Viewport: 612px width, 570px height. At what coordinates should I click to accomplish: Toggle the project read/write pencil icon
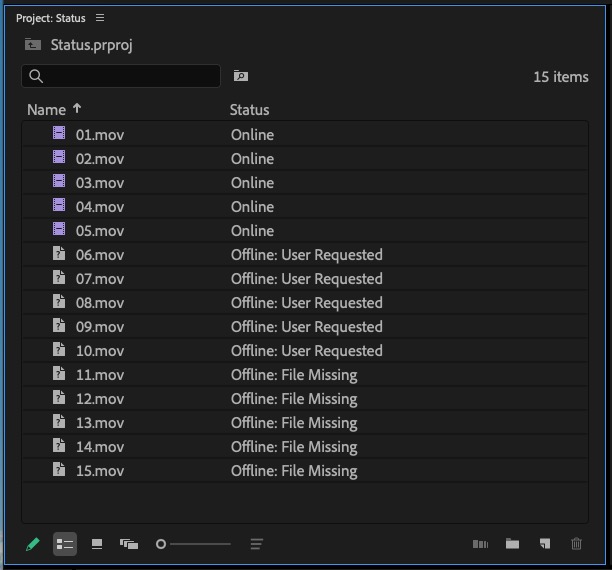point(33,544)
